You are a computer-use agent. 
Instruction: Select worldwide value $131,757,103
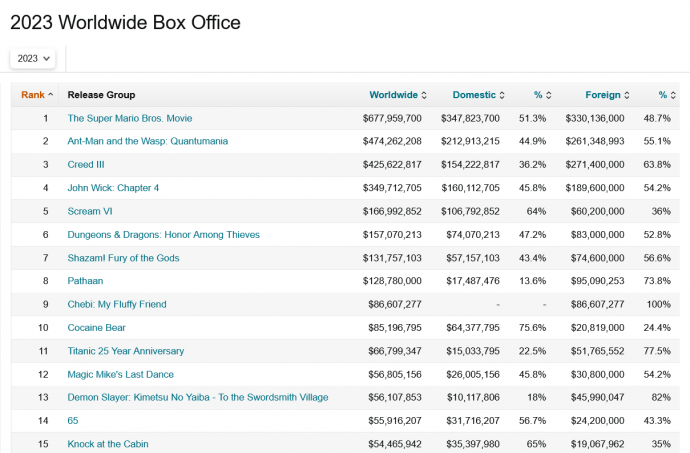[392, 258]
